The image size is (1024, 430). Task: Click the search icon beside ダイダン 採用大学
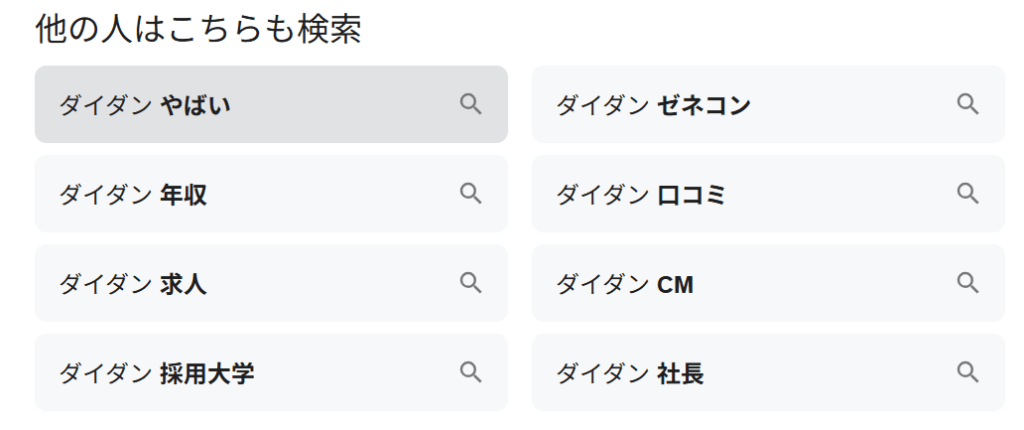click(x=470, y=372)
